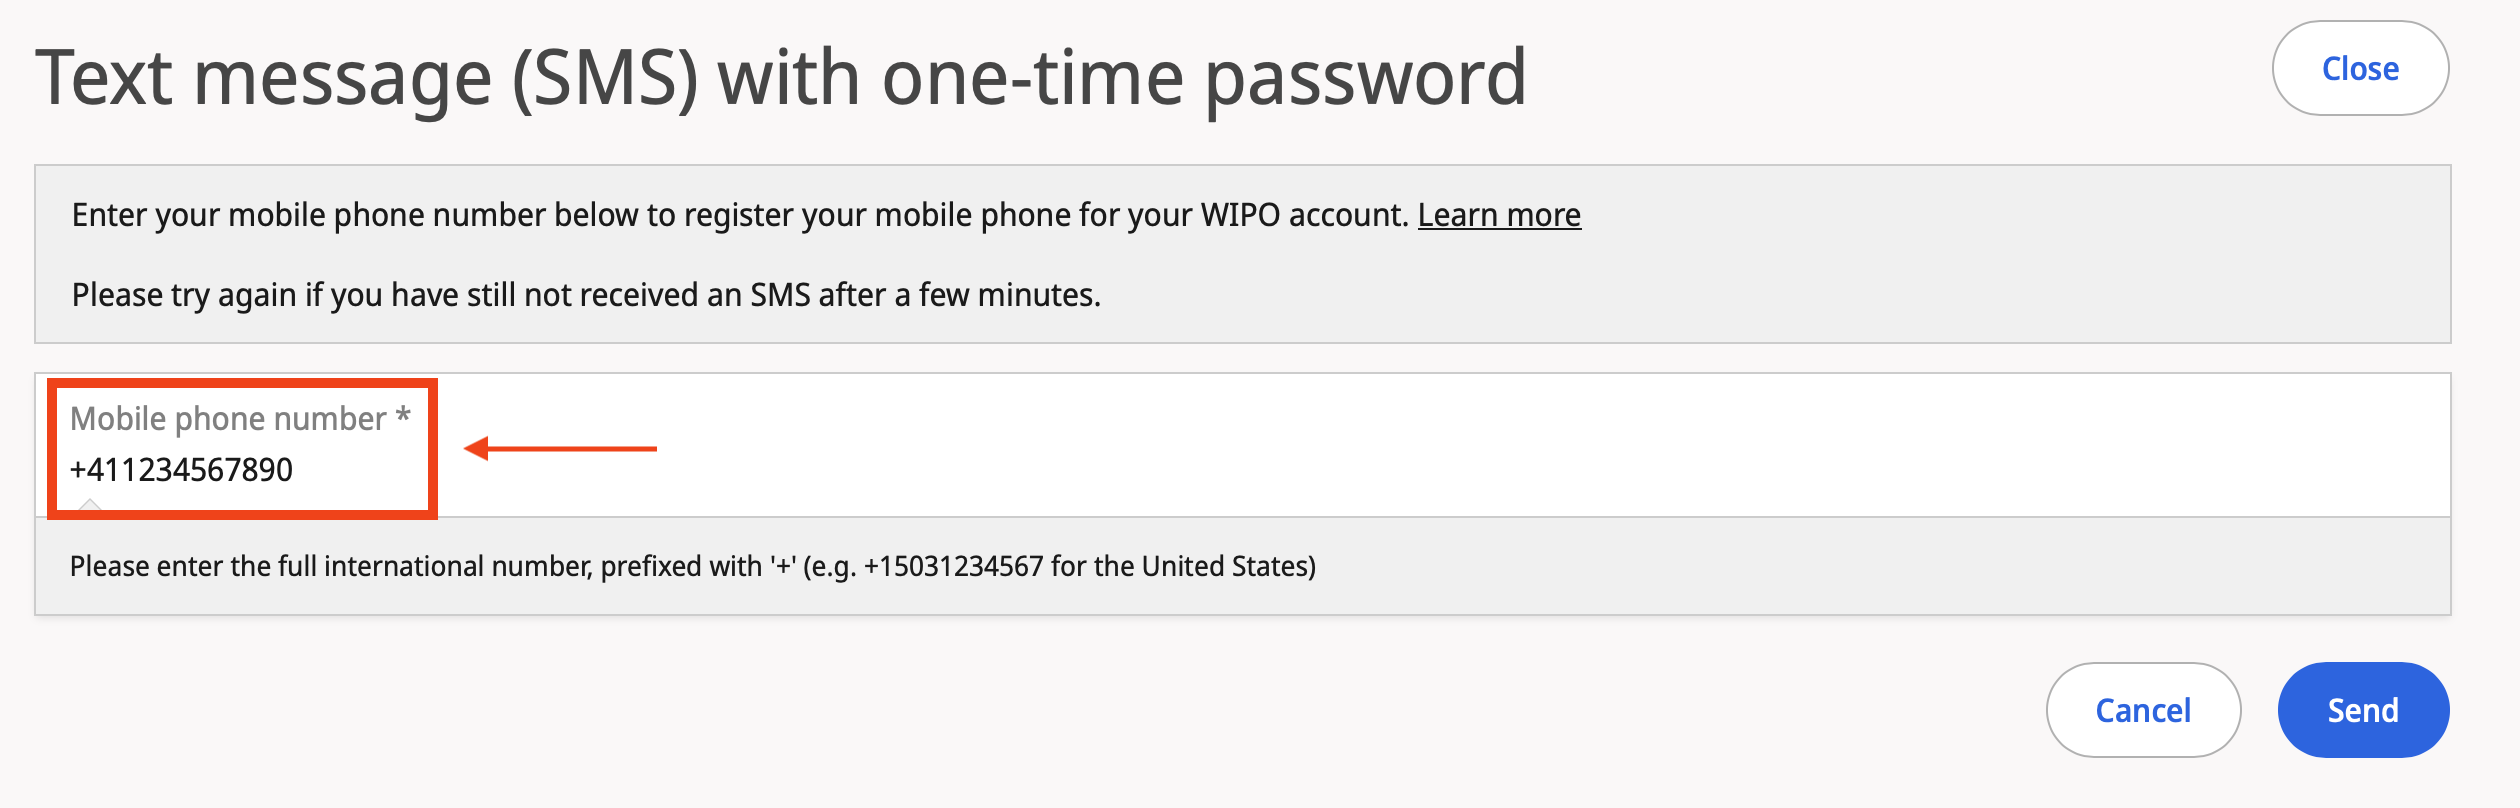Click '(SMS)' in the dialog title
2520x808 pixels.
pyautogui.click(x=605, y=78)
